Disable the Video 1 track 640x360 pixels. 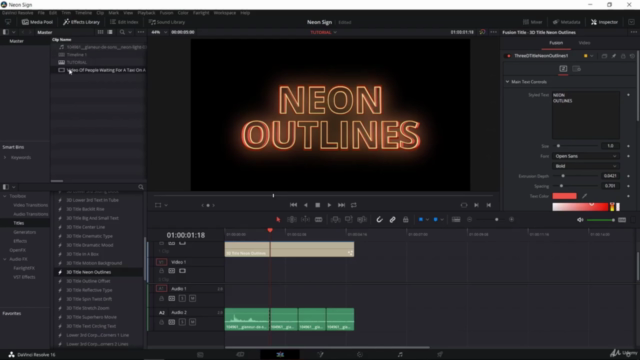[182, 271]
